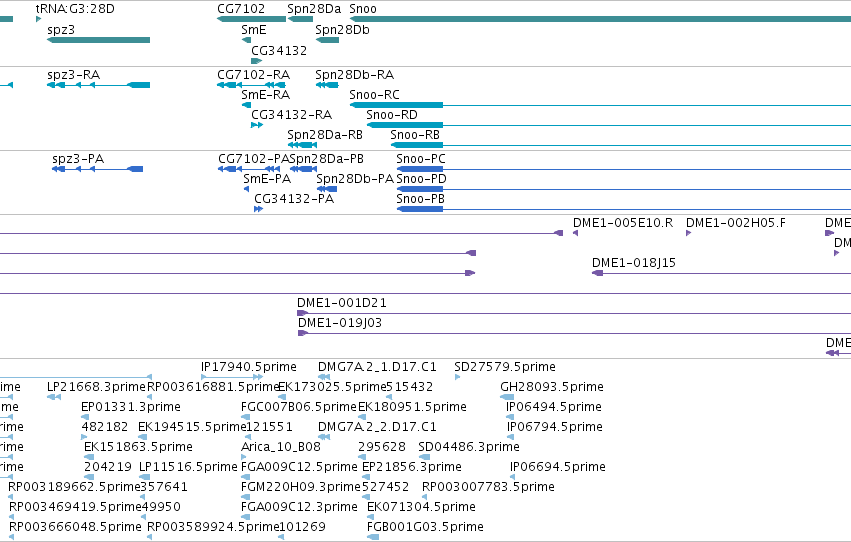
Task: Select the Spn28Db-PA protein feature
Action: click(327, 189)
